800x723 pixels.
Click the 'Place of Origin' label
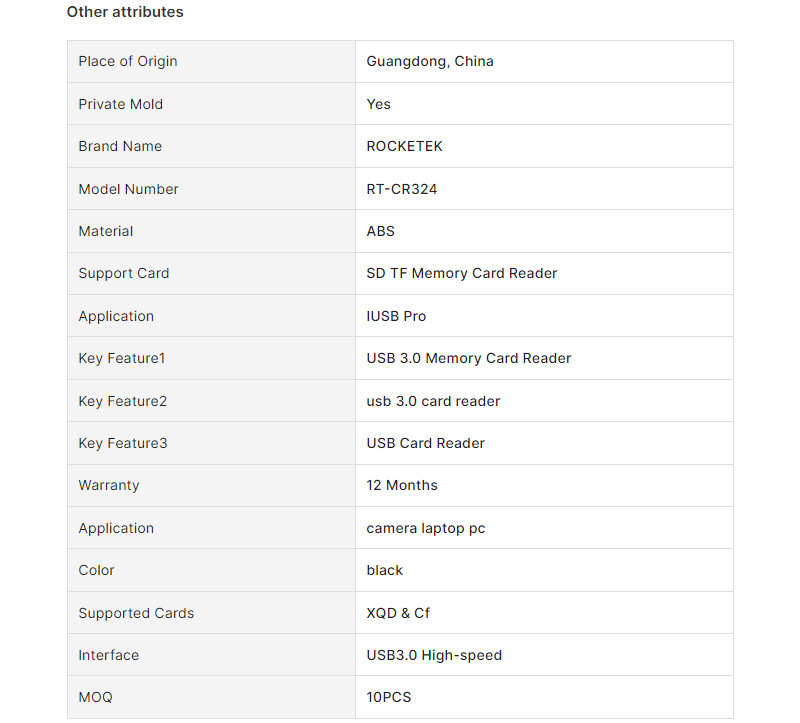128,61
